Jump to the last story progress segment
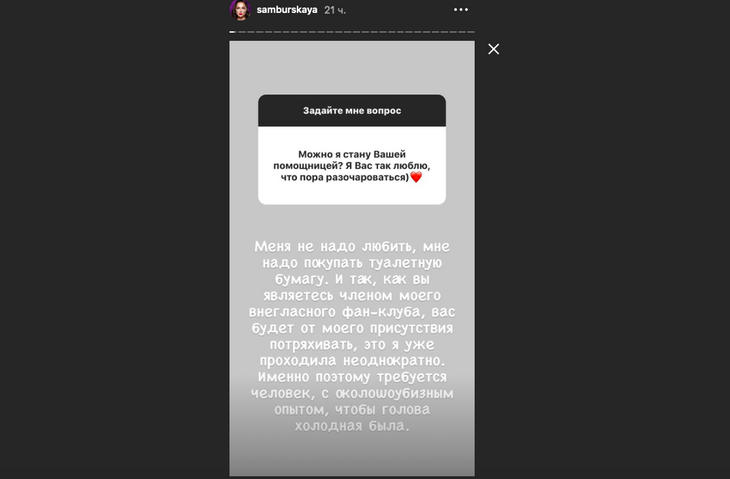This screenshot has height=479, width=730. coord(471,32)
